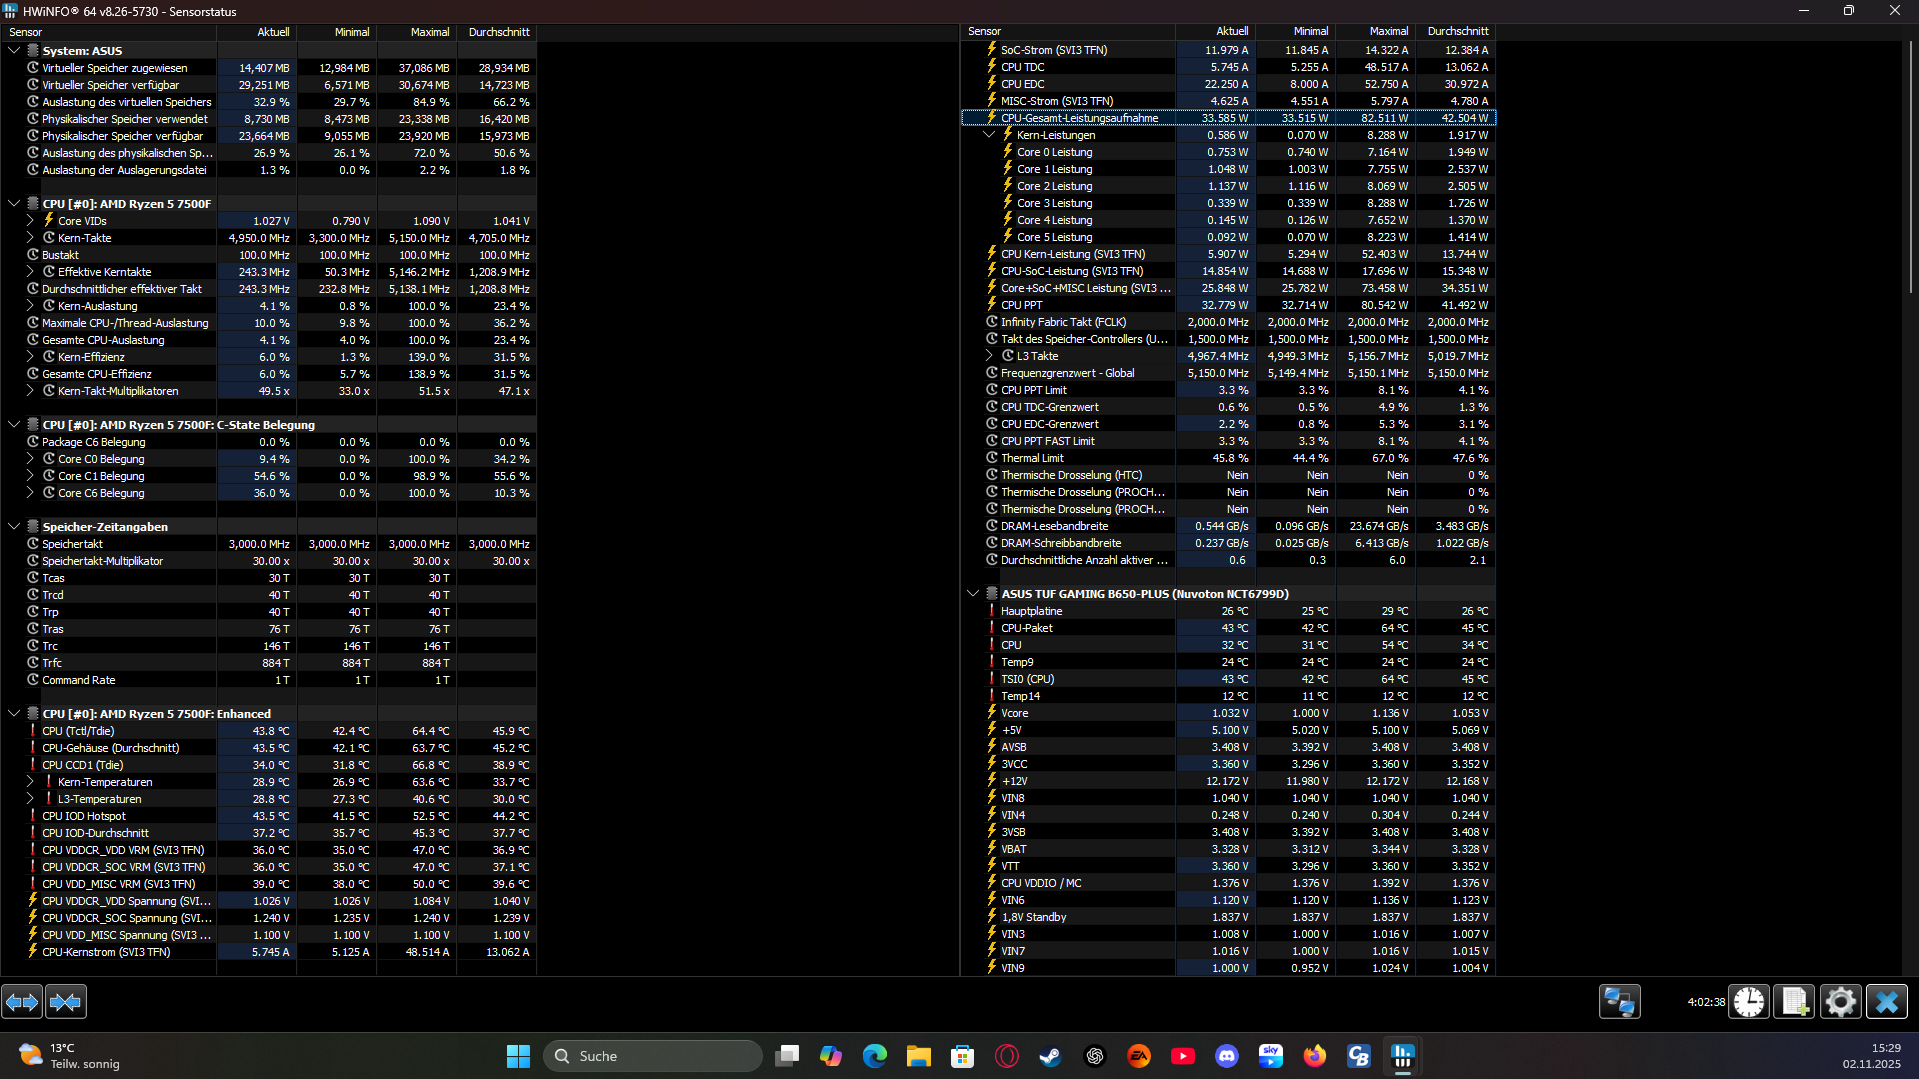Close the sensor window with the blue X icon
This screenshot has width=1919, height=1079.
click(x=1887, y=1001)
